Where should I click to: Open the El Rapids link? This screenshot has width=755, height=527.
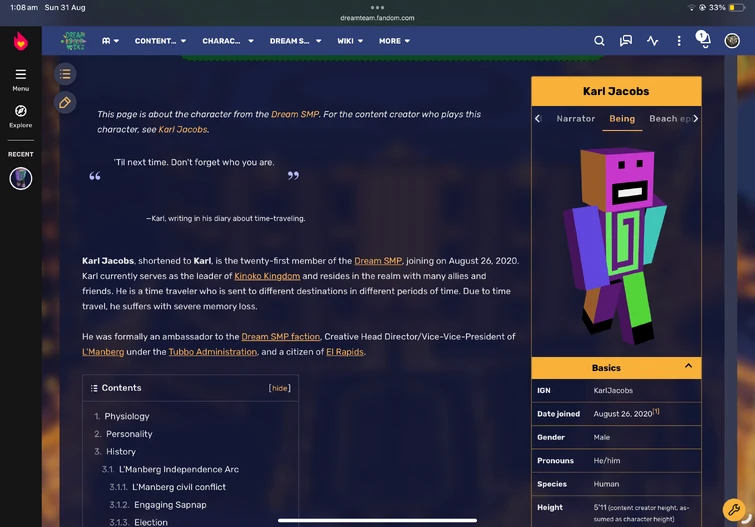point(345,352)
